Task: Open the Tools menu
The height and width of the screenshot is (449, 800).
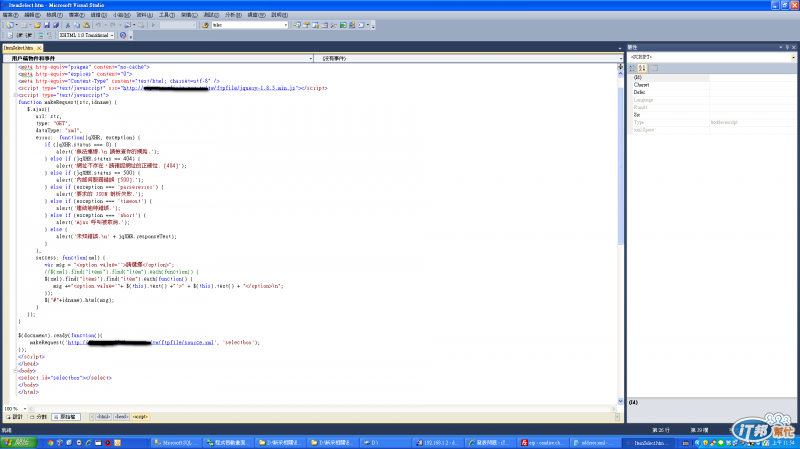Action: pyautogui.click(x=167, y=15)
